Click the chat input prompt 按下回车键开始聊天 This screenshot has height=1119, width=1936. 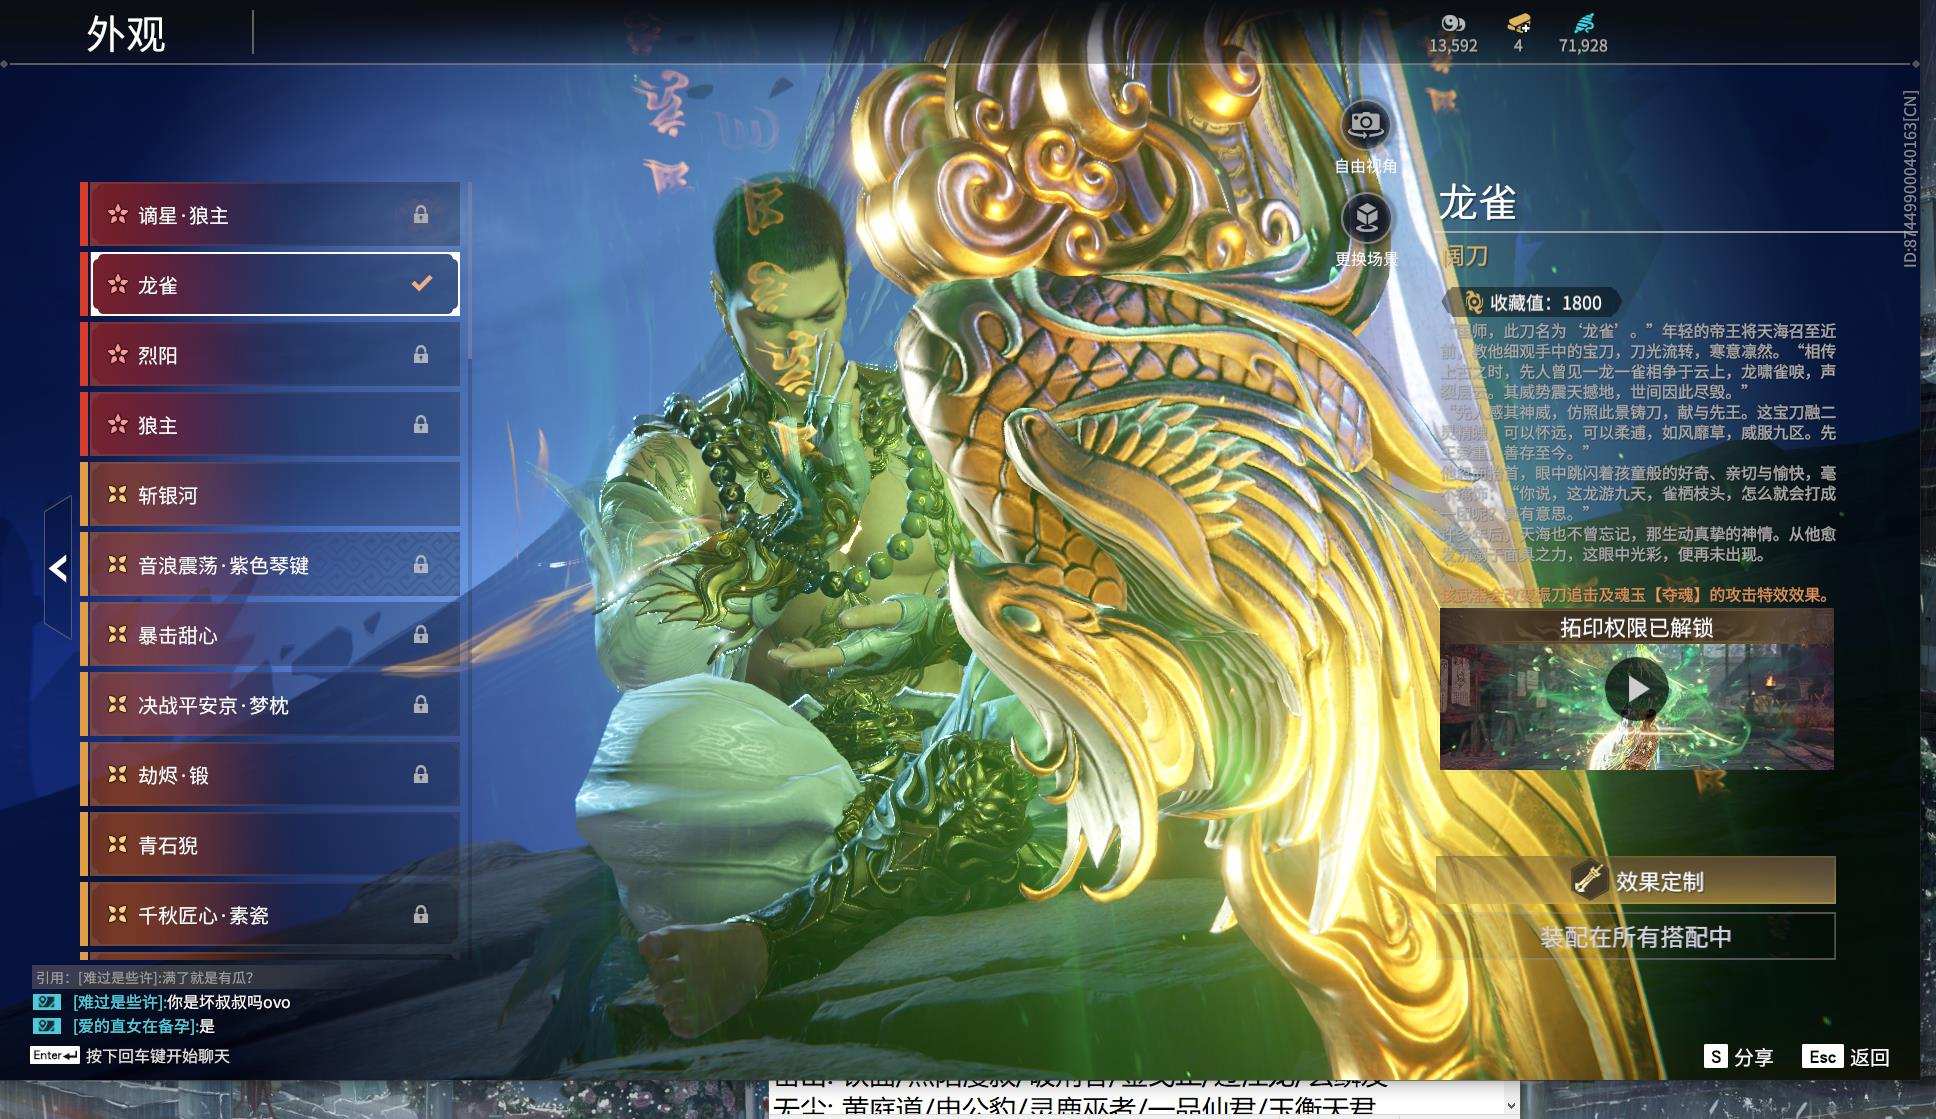[158, 1056]
